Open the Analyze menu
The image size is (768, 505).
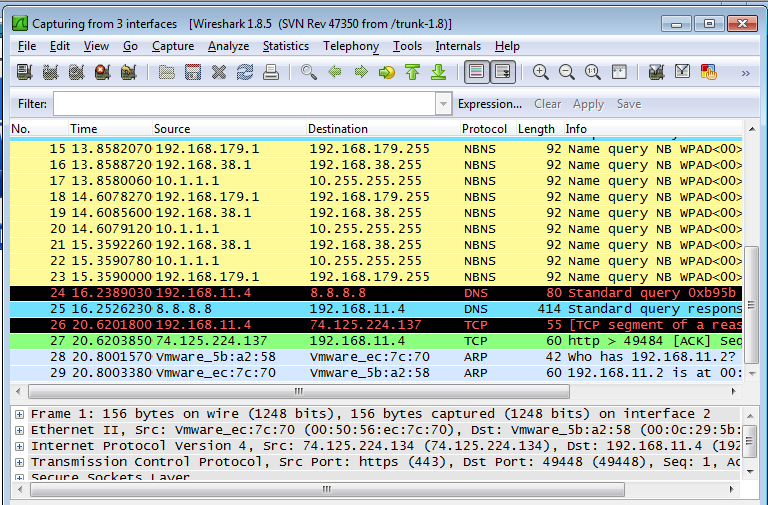coord(228,46)
